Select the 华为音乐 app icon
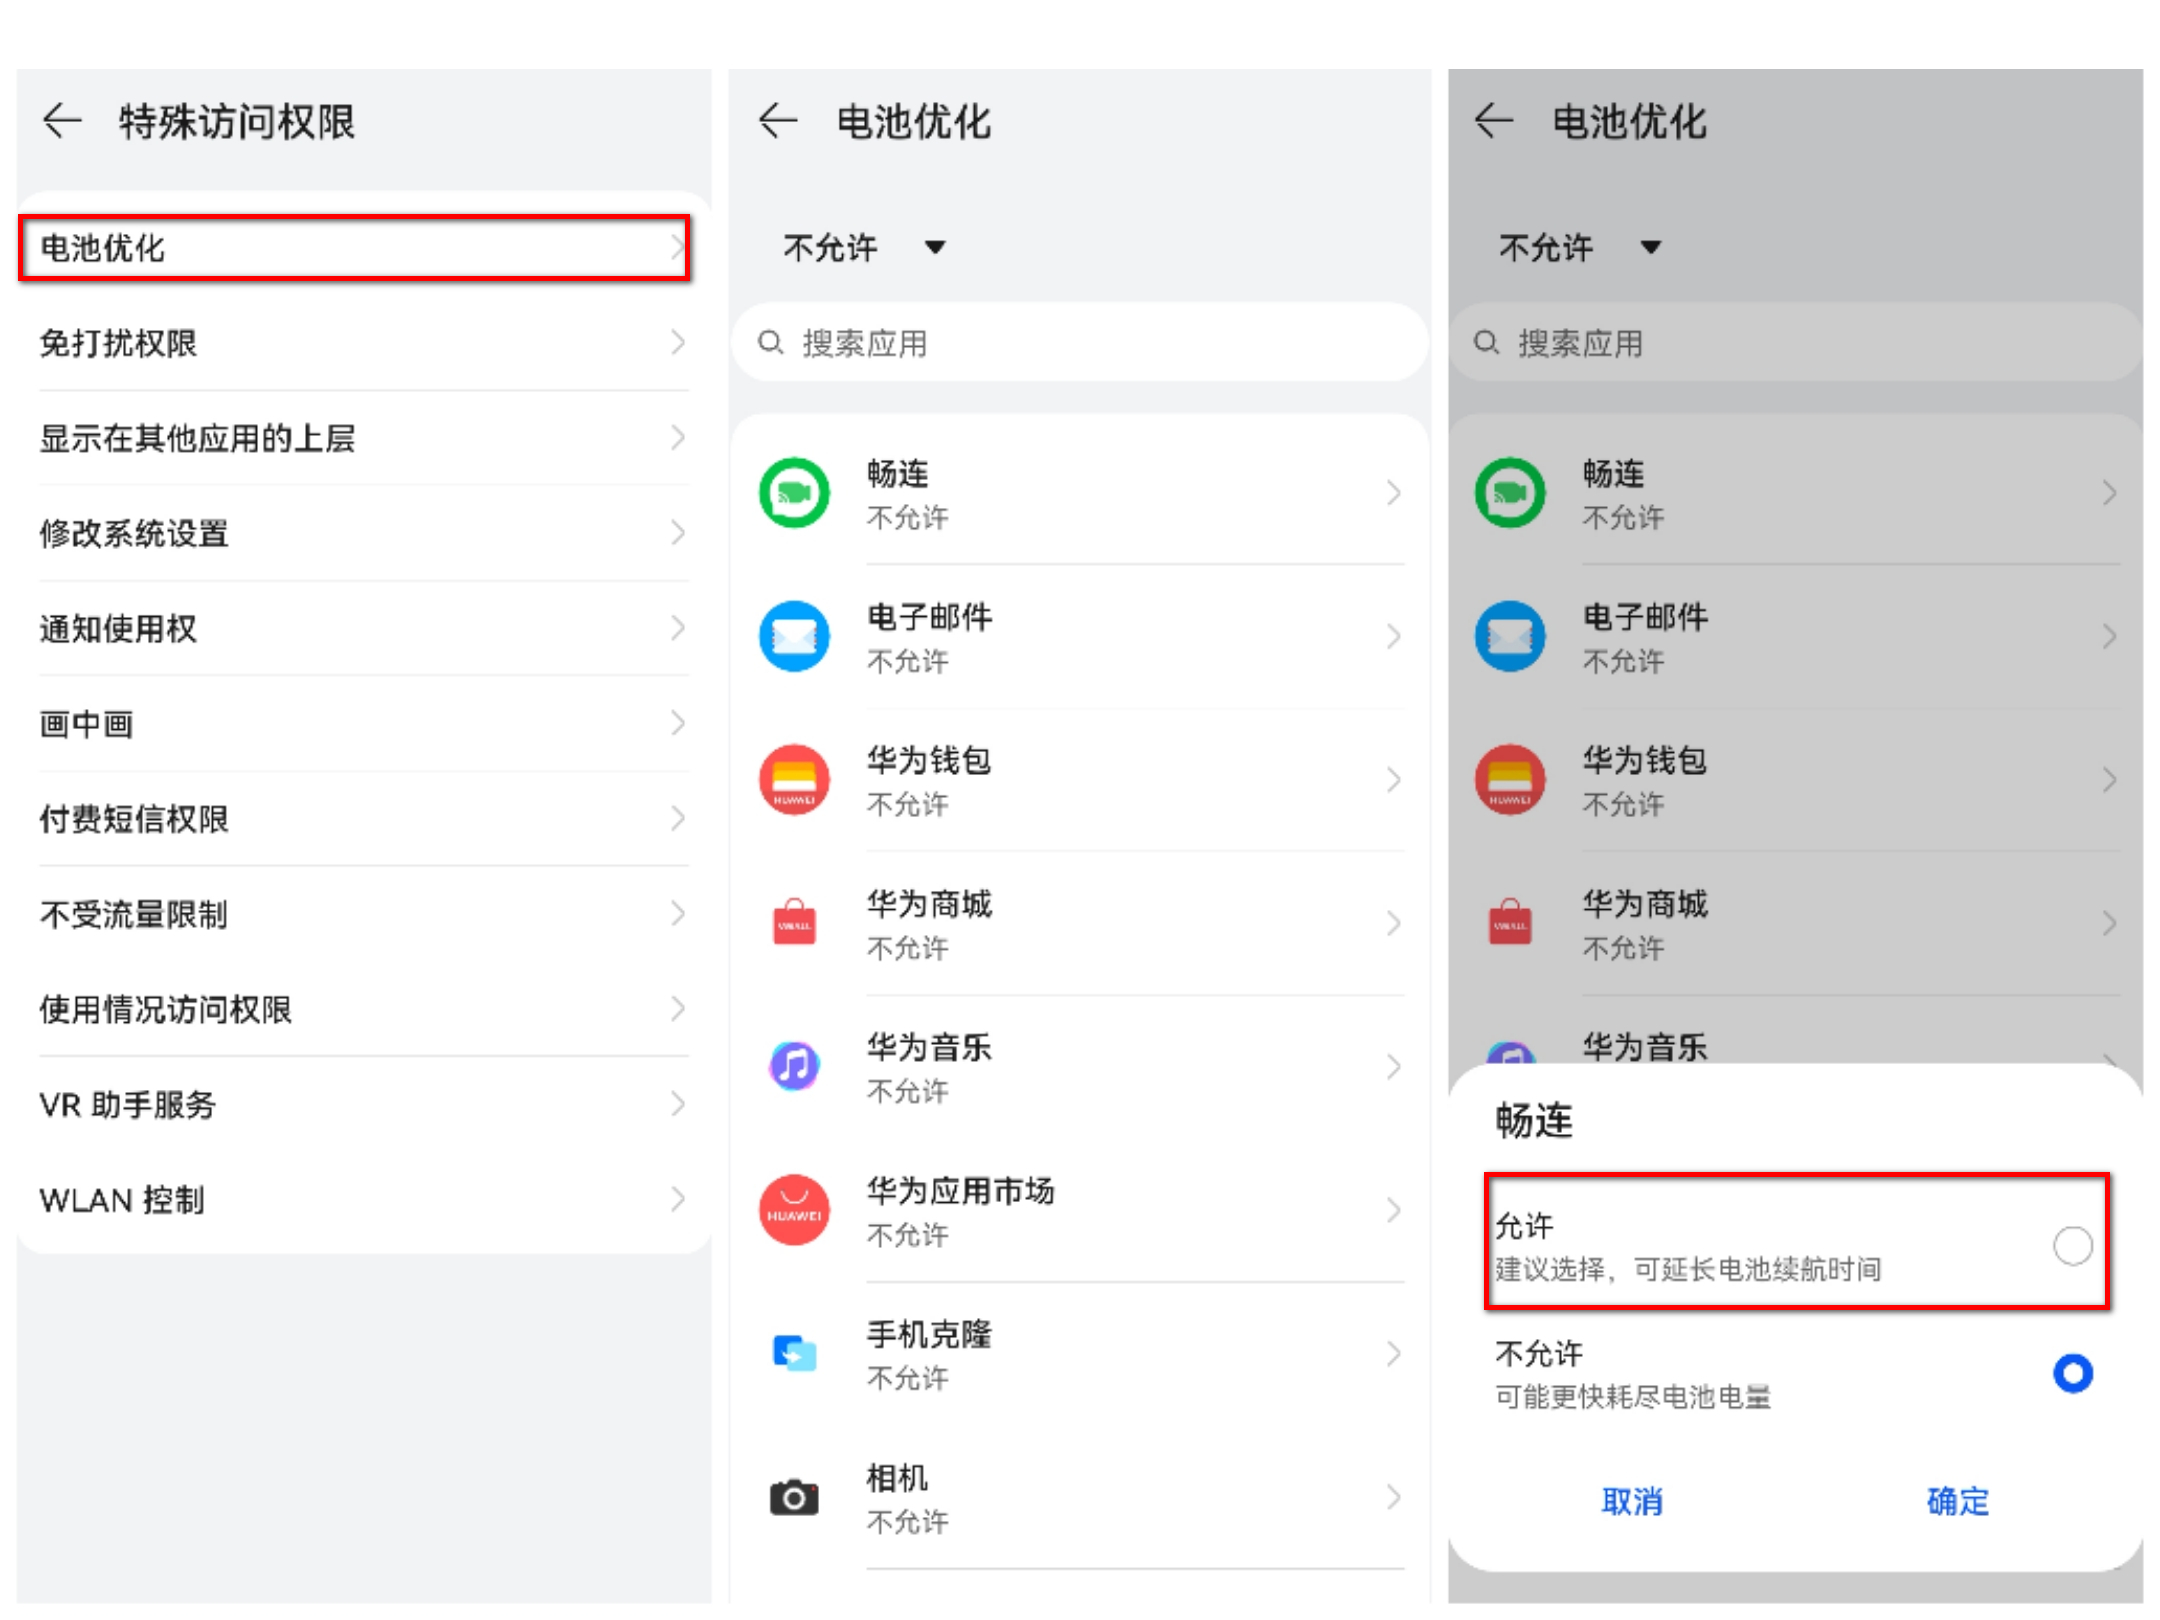This screenshot has height=1620, width=2160. point(793,1066)
